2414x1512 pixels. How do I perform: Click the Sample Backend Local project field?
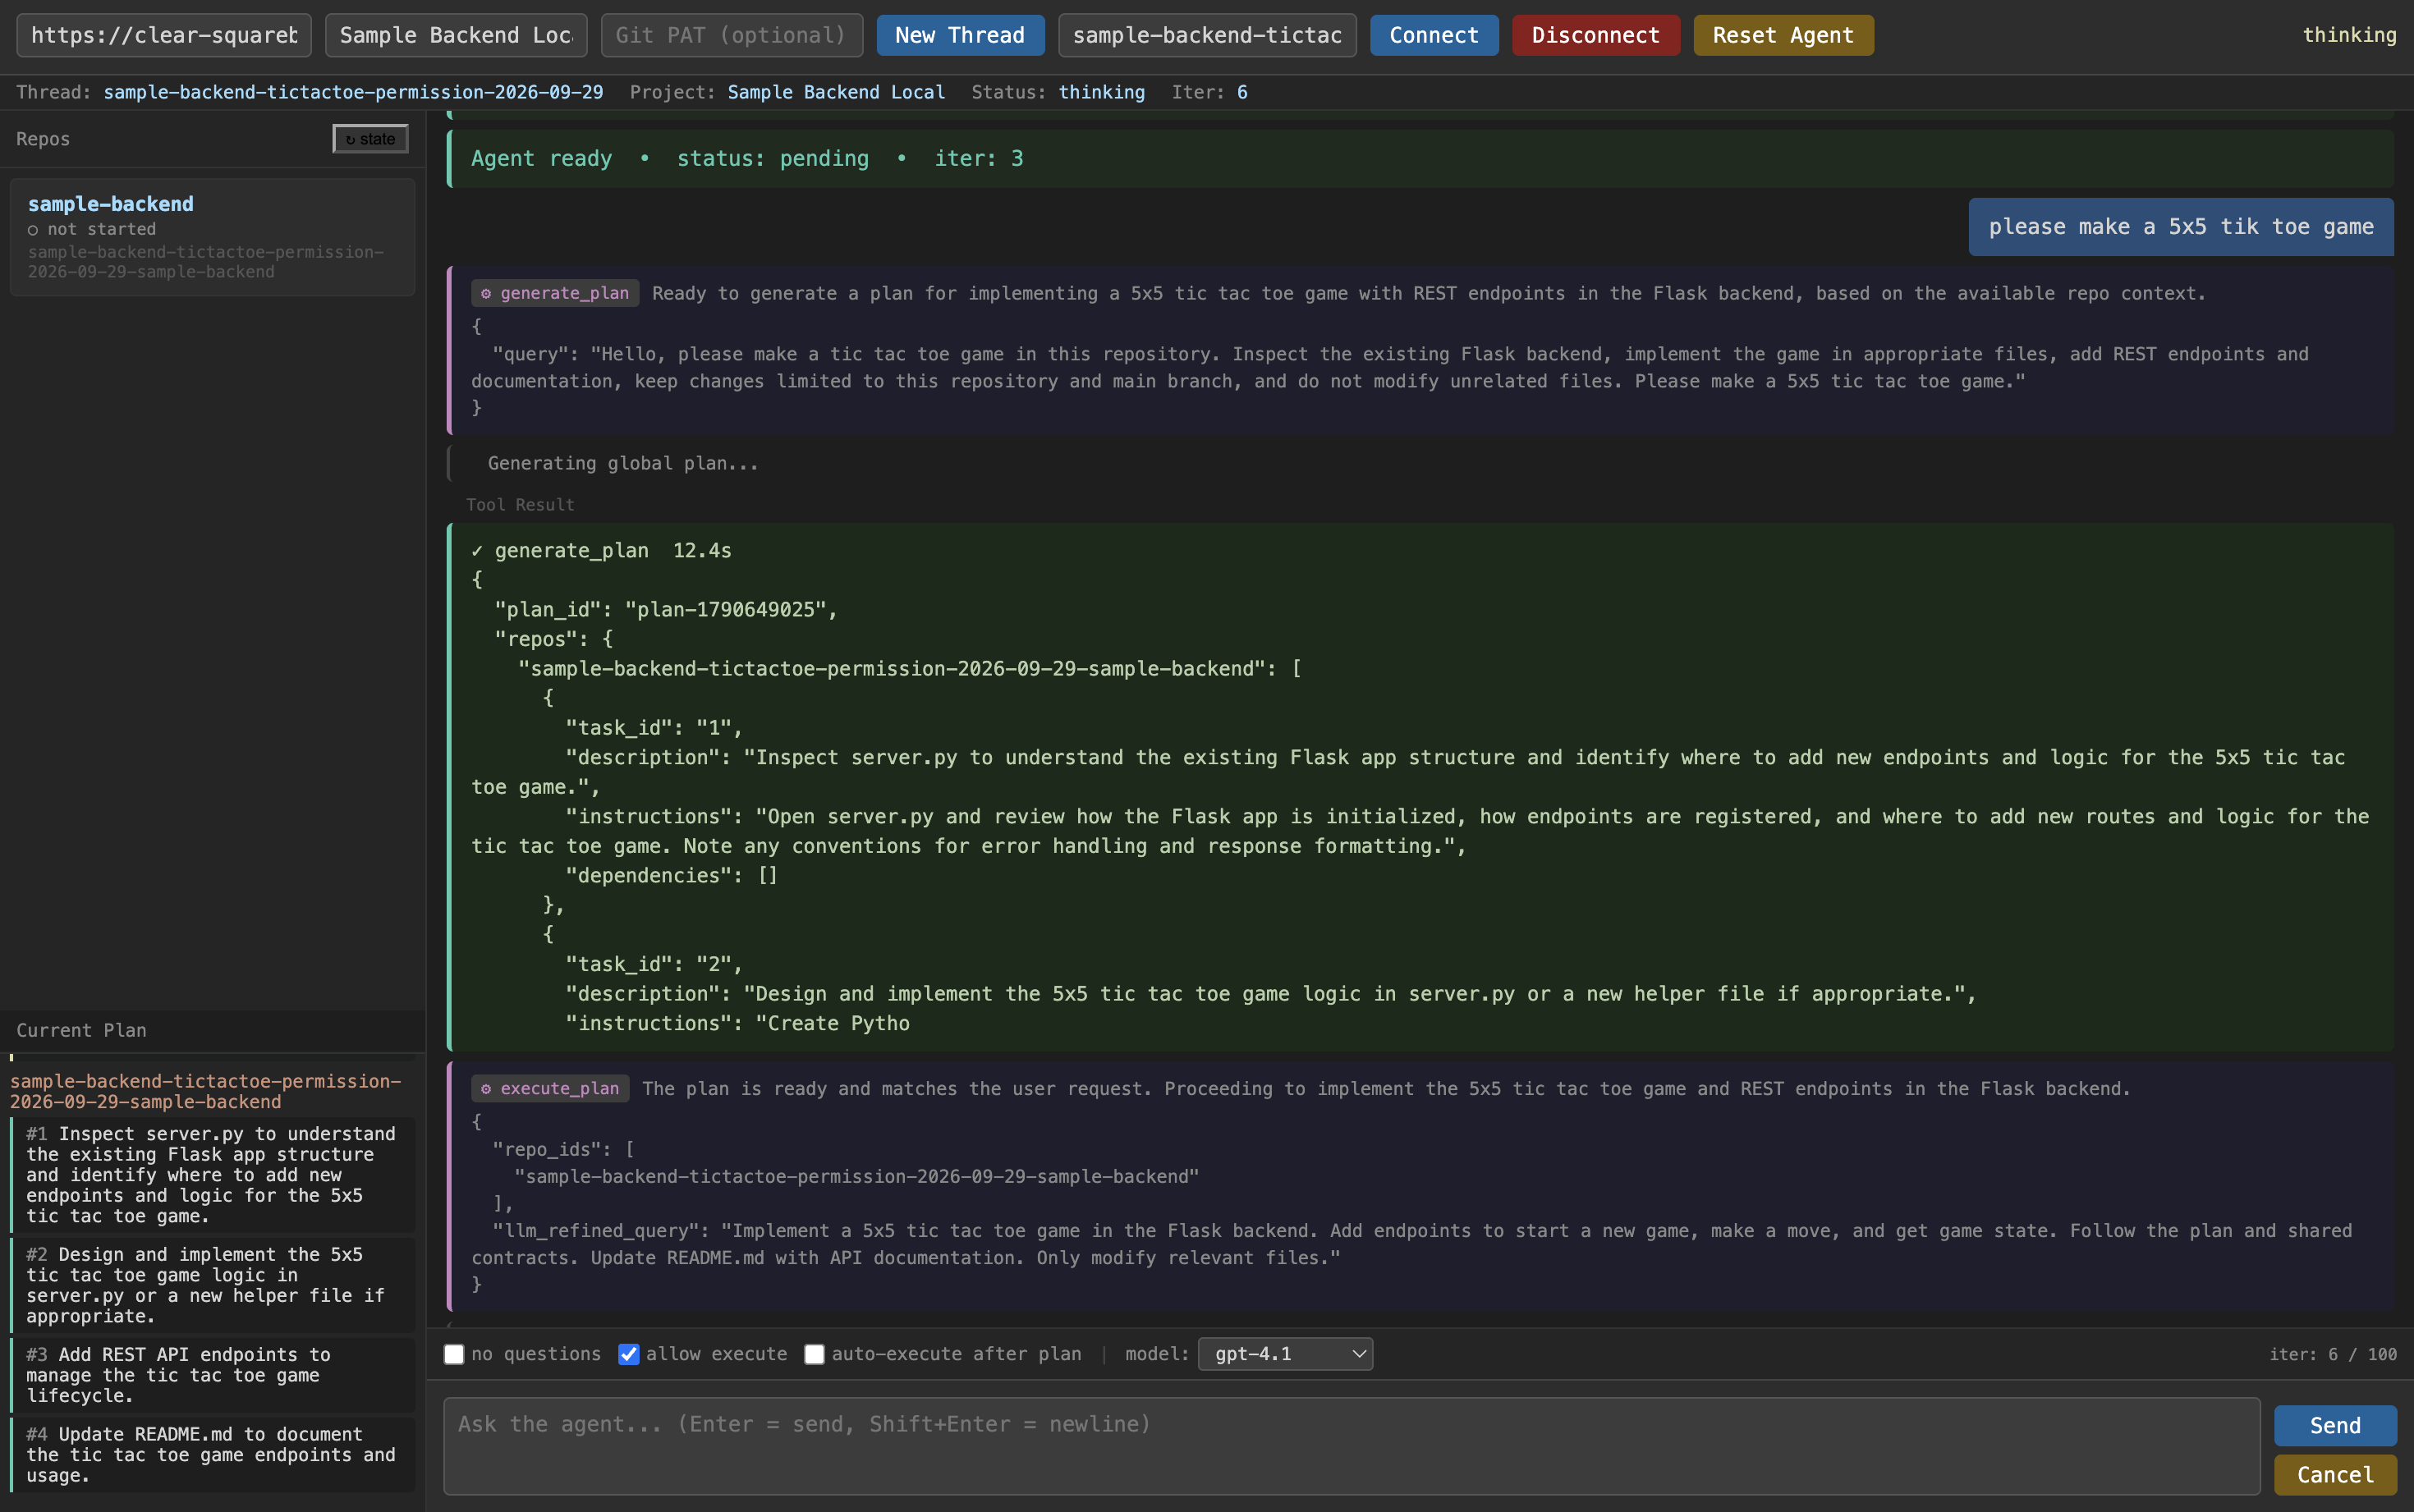click(x=456, y=35)
